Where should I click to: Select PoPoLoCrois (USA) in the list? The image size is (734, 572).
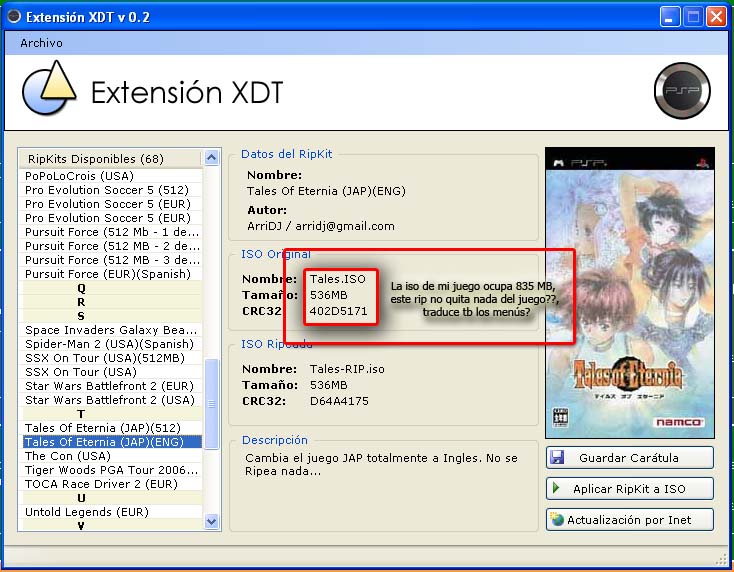[112, 176]
